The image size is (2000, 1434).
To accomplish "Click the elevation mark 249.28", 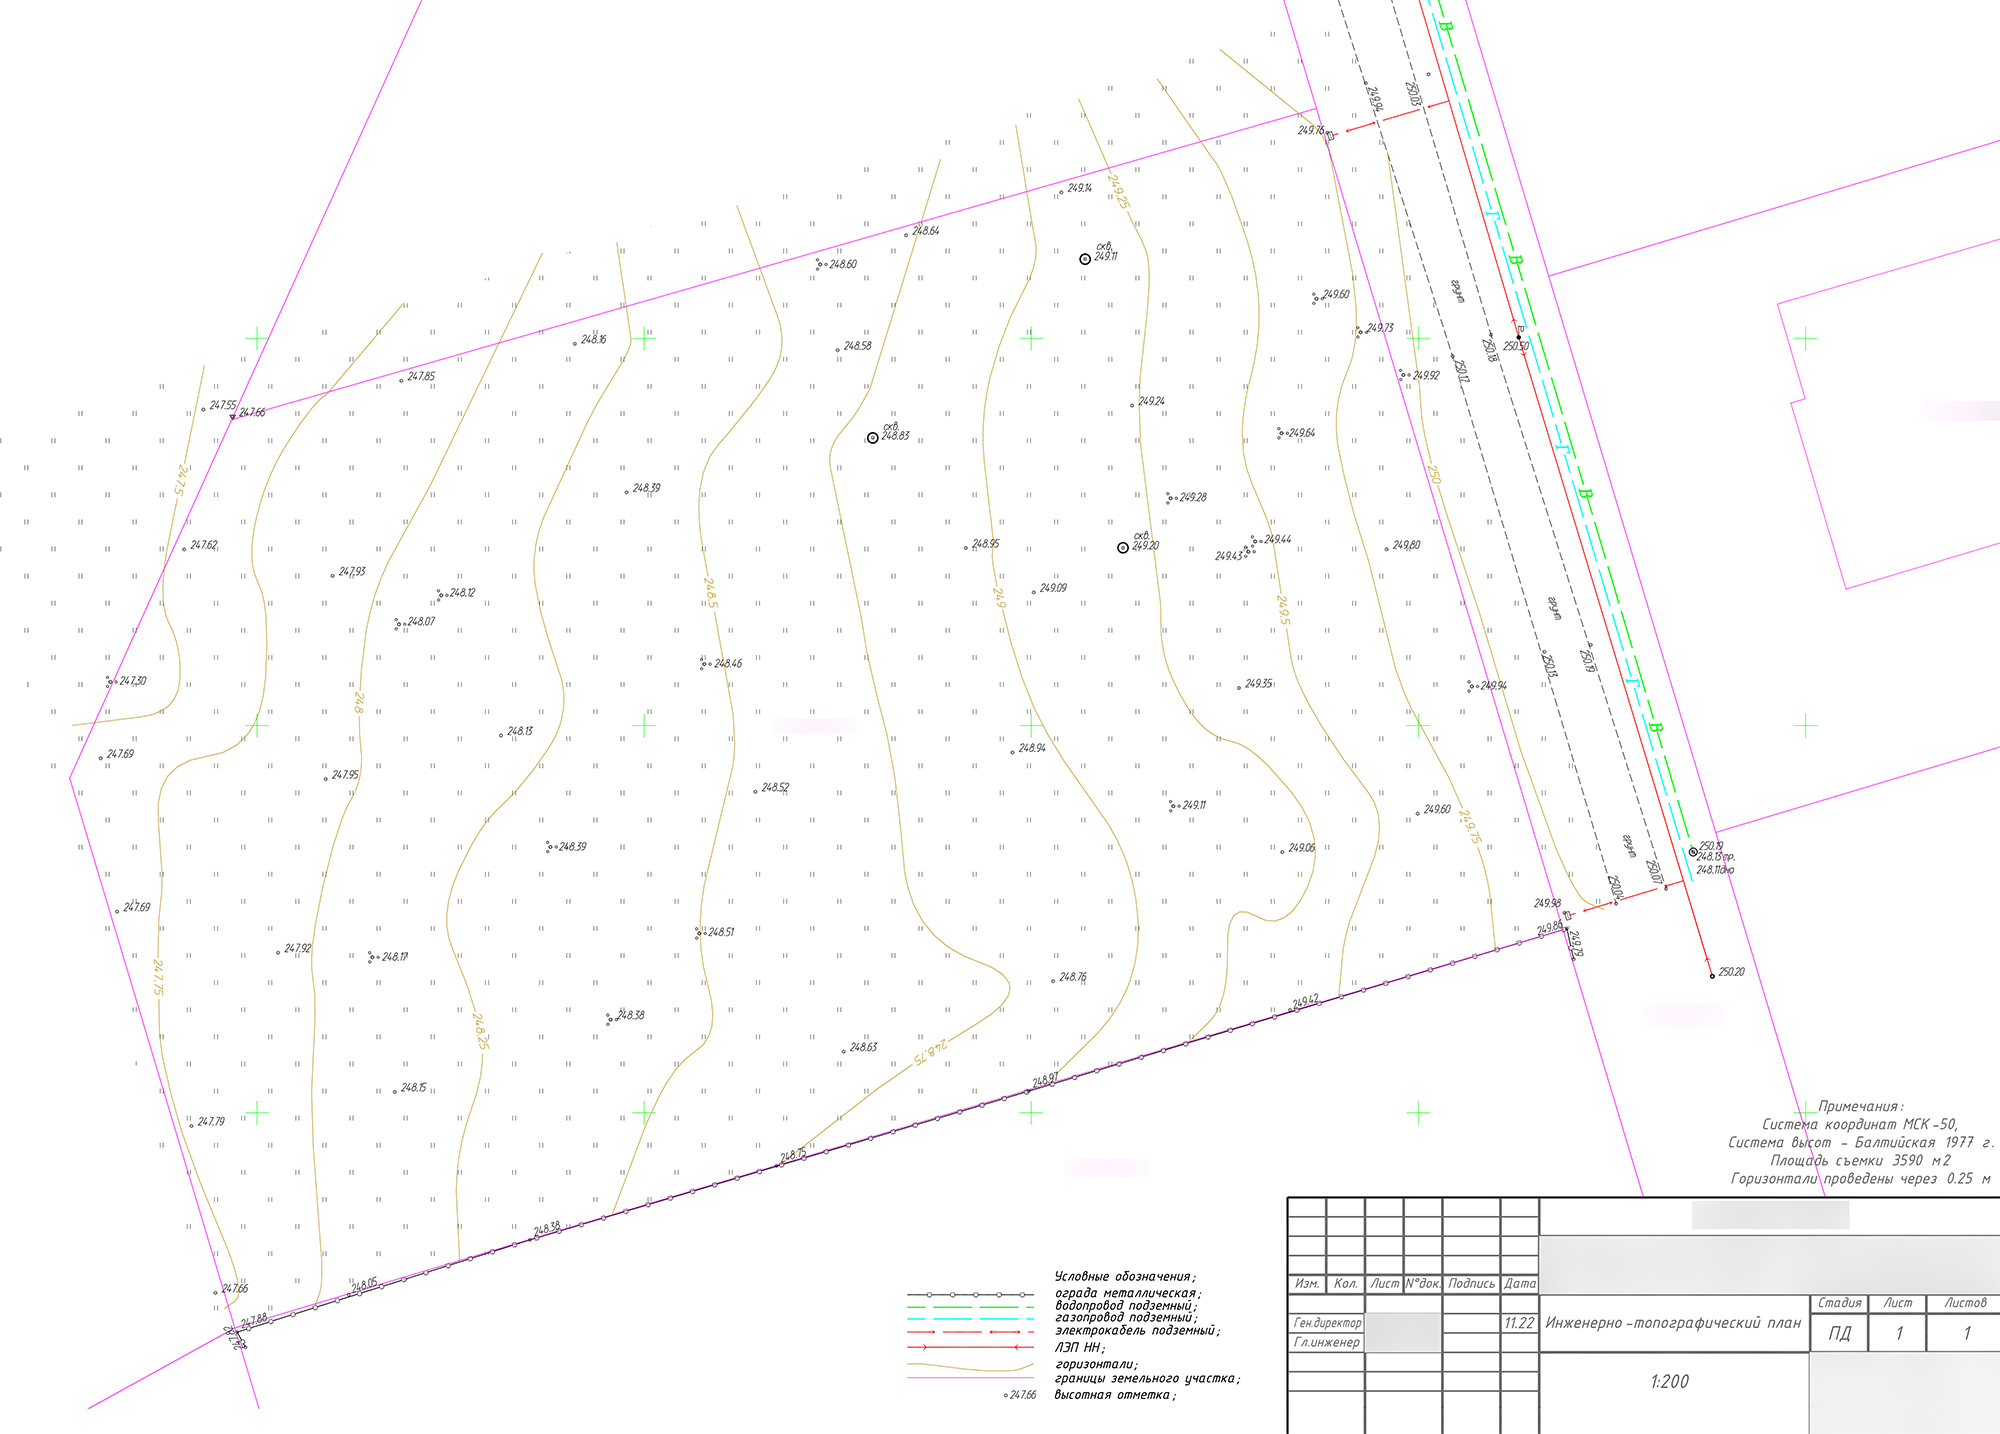I will tap(1193, 497).
